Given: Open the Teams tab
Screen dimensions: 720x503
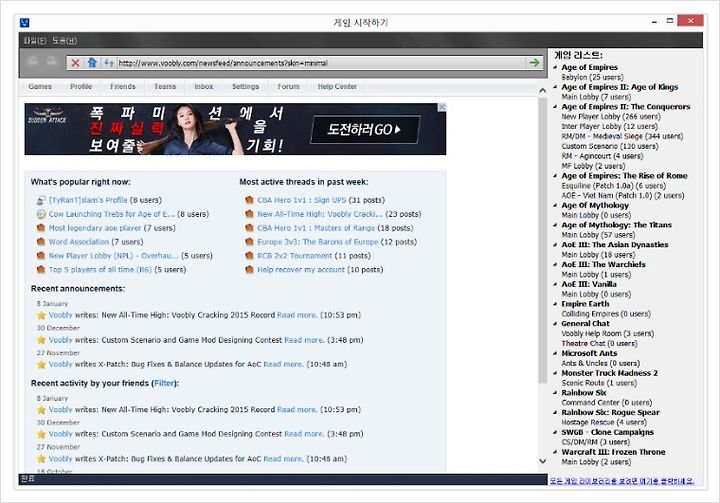Looking at the screenshot, I should (x=165, y=86).
